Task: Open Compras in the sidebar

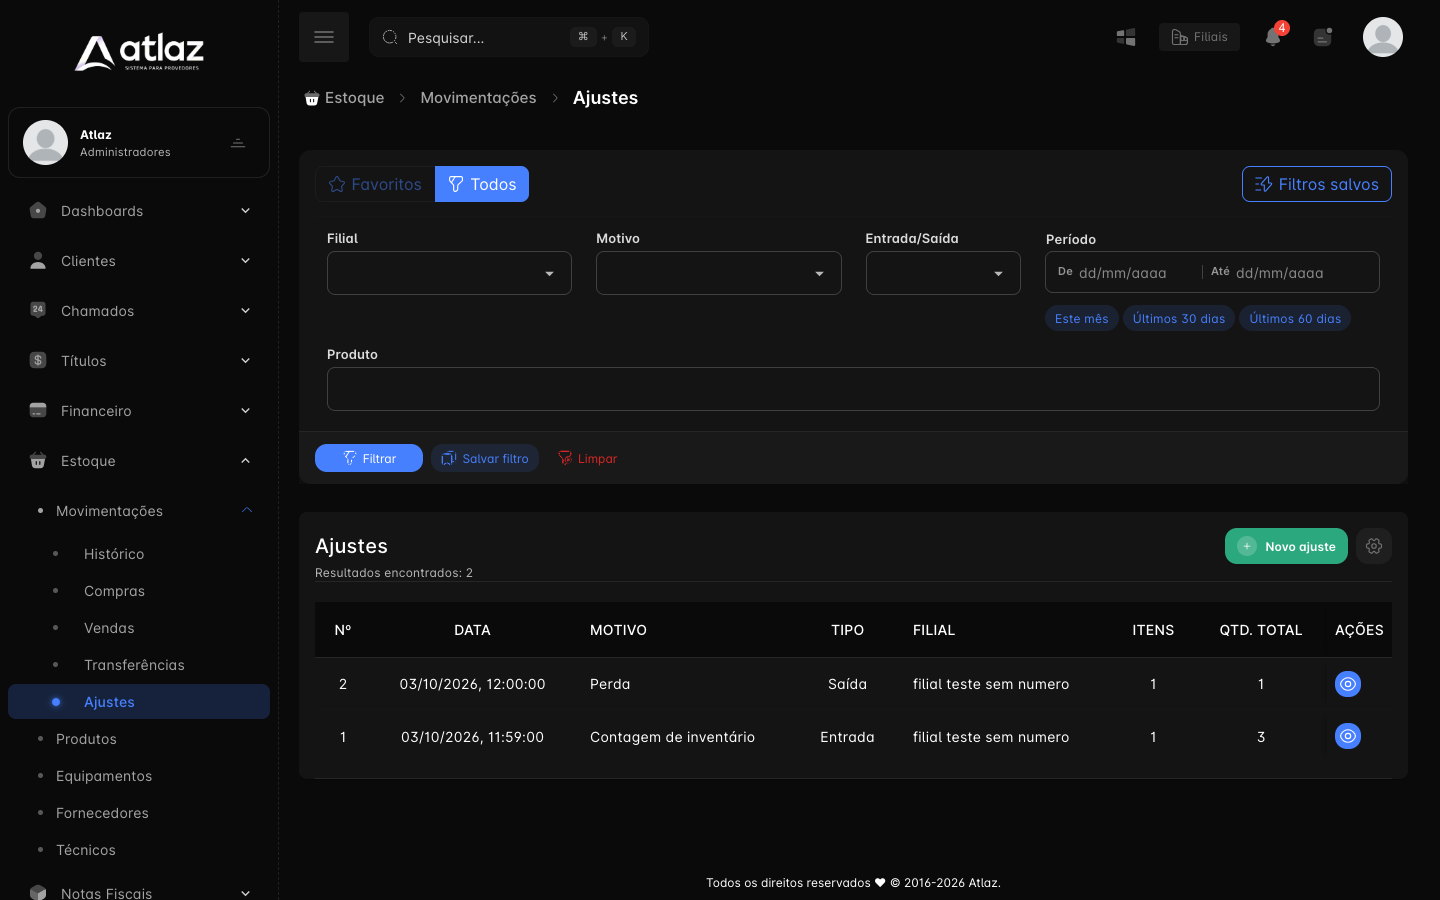Action: click(x=114, y=591)
